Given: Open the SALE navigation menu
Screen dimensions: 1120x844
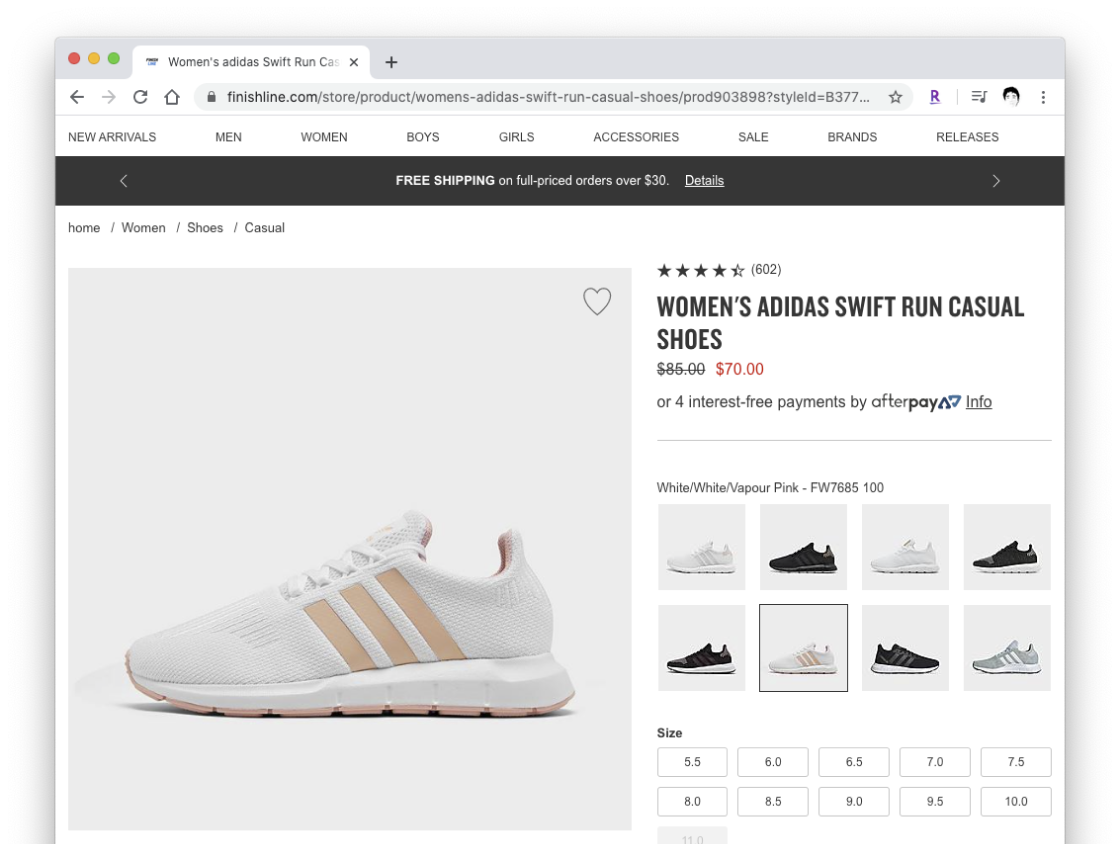Looking at the screenshot, I should click(x=753, y=137).
